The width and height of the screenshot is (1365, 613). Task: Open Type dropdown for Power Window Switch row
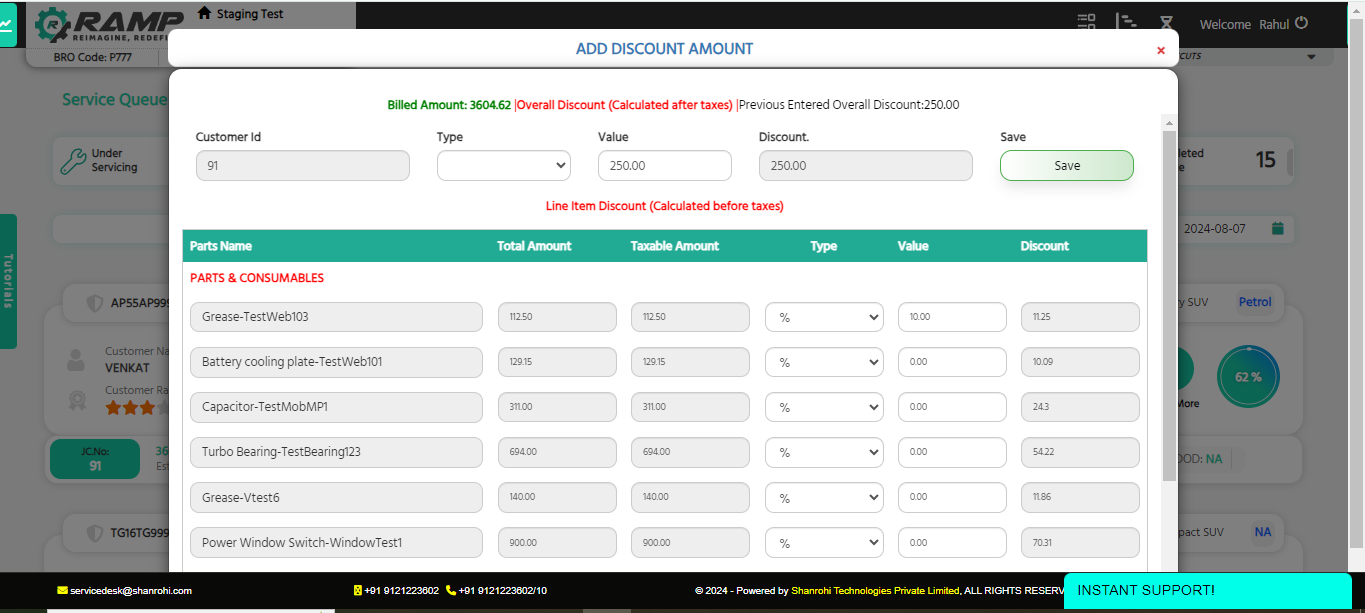point(823,542)
